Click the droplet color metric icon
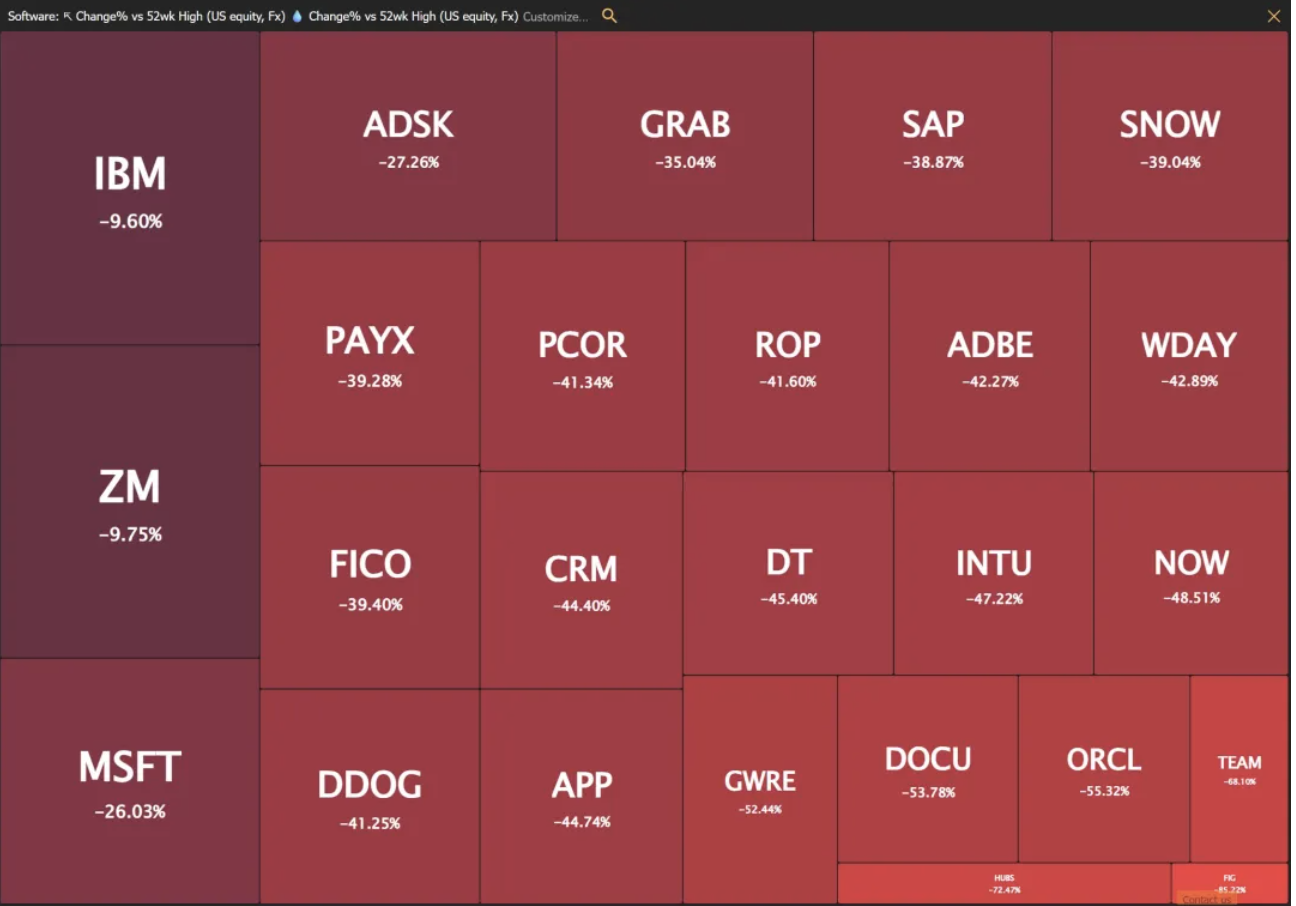Screen dimensions: 1296x906 coord(297,16)
